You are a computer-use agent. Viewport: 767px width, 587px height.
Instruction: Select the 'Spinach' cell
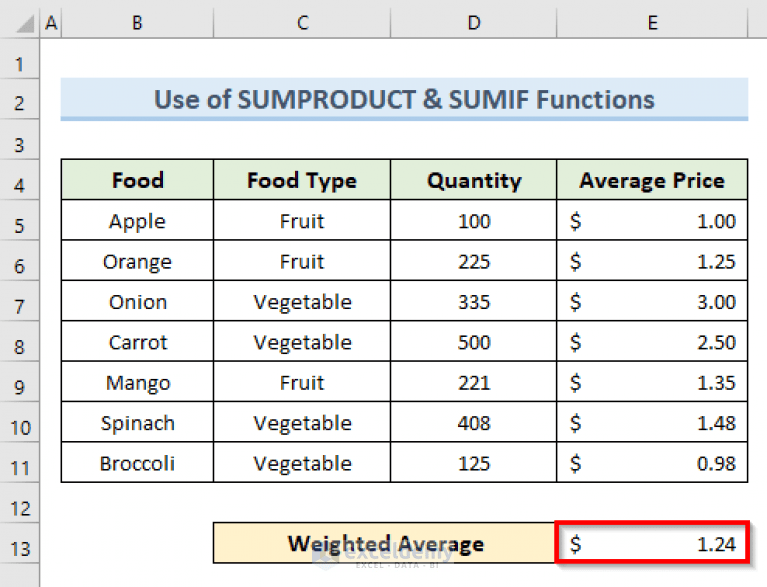pos(137,423)
